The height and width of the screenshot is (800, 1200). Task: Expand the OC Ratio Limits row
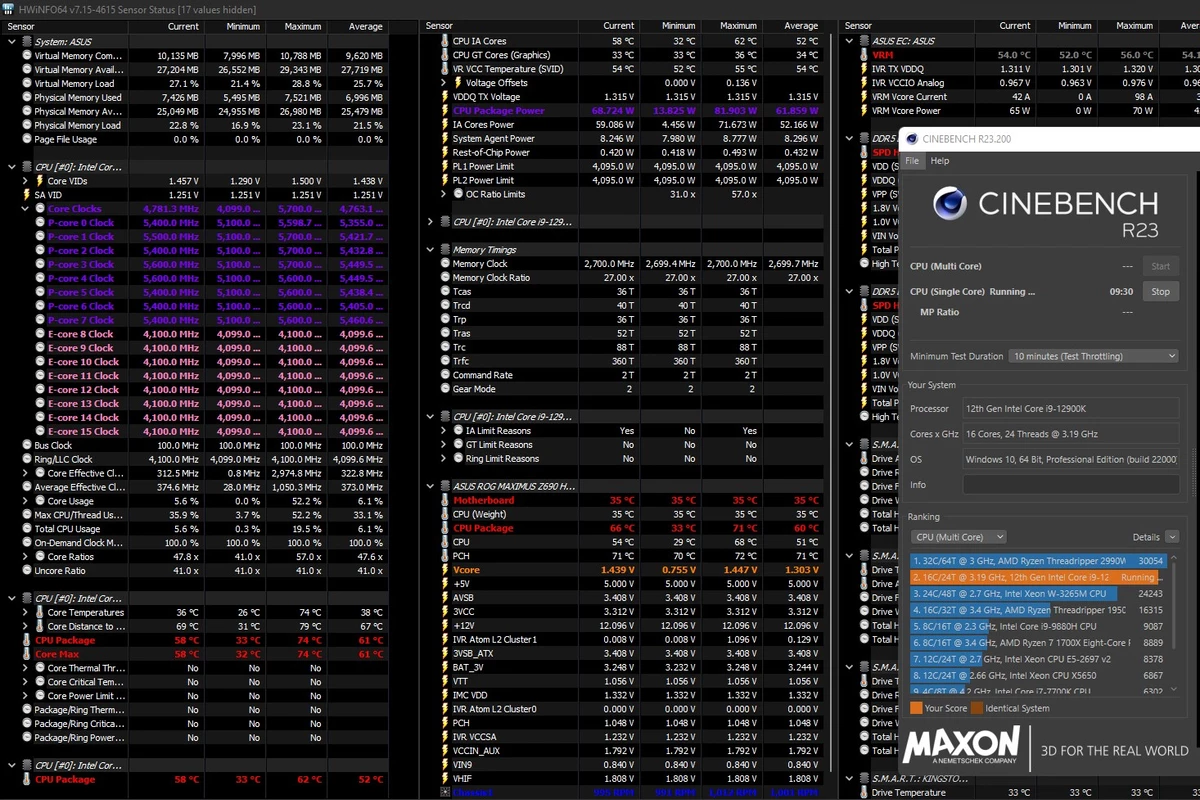[x=444, y=194]
